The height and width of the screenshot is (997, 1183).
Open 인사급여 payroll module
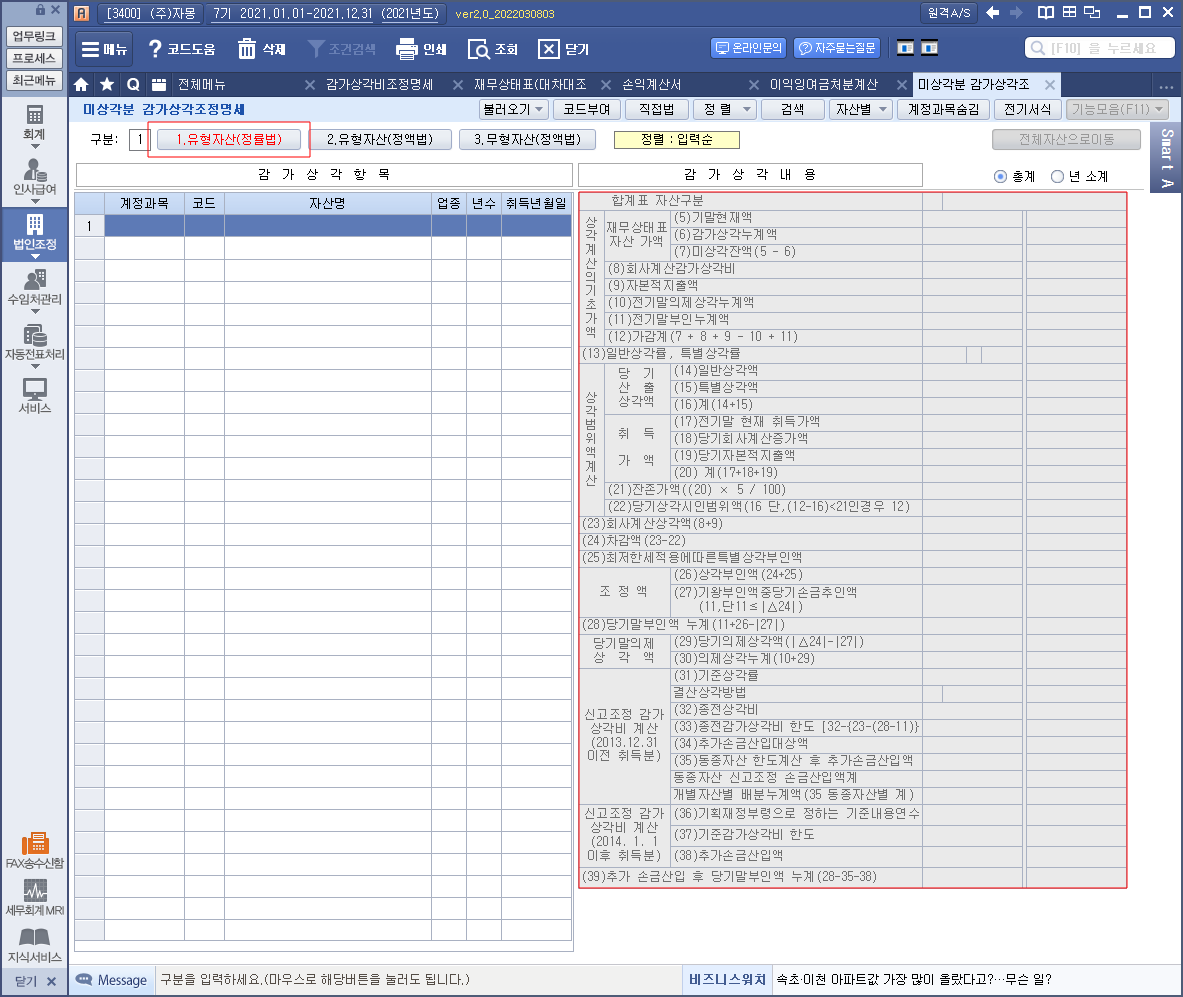tap(34, 178)
